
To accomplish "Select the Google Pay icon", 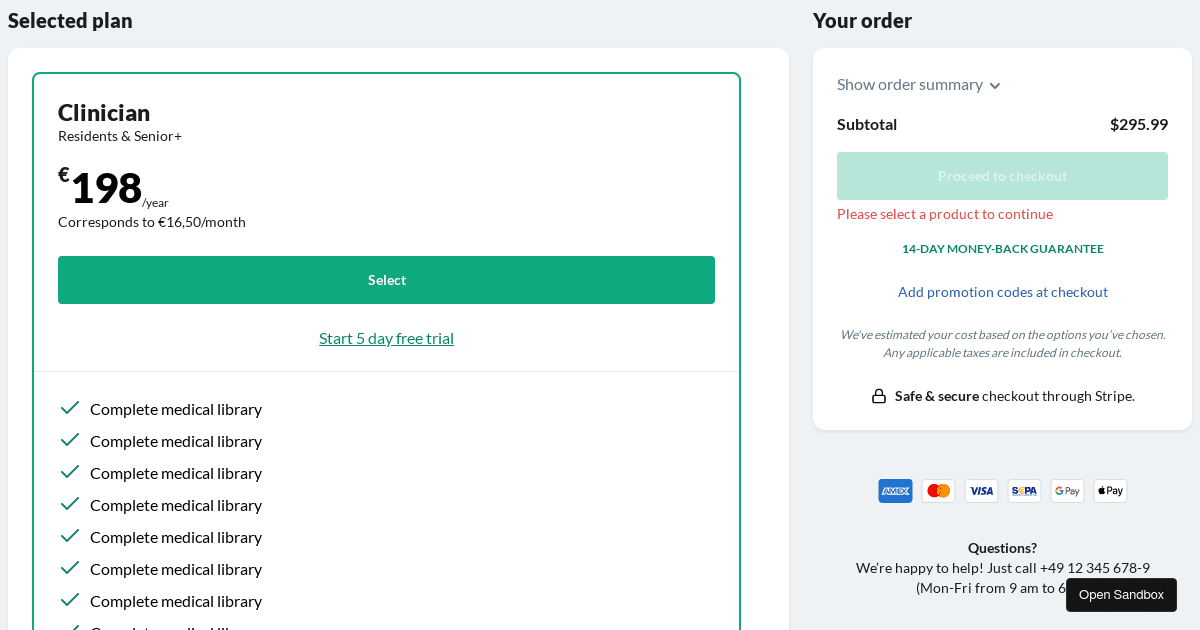I will (1067, 491).
